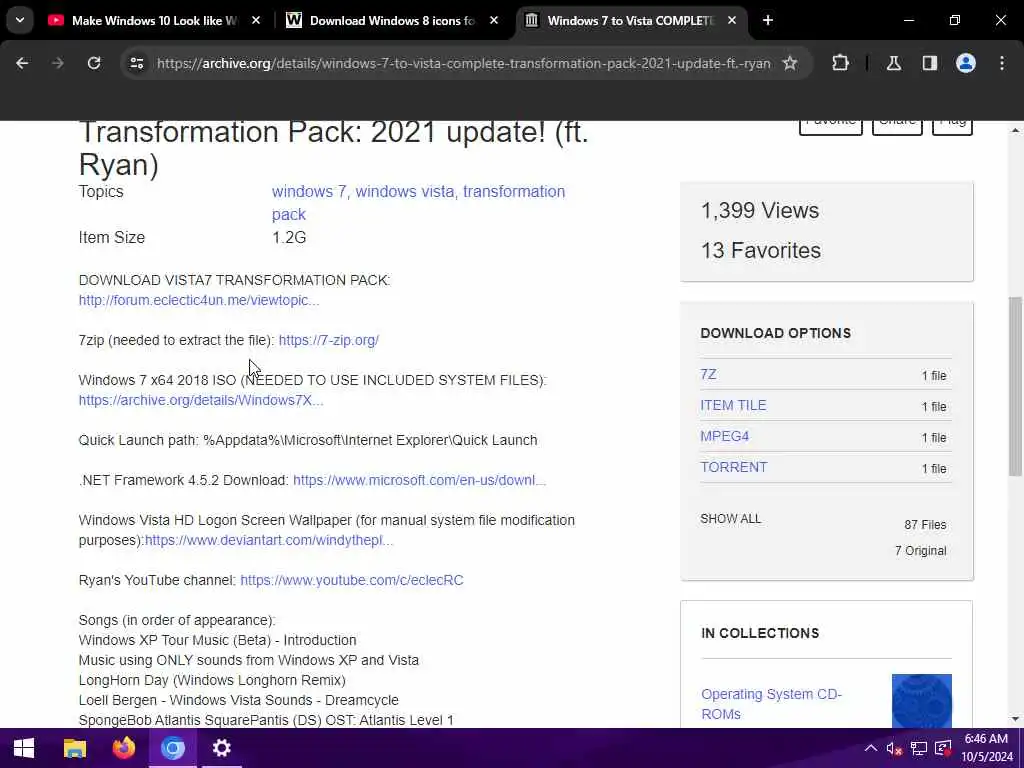Click SHOW ALL download files
The height and width of the screenshot is (768, 1024).
[731, 519]
